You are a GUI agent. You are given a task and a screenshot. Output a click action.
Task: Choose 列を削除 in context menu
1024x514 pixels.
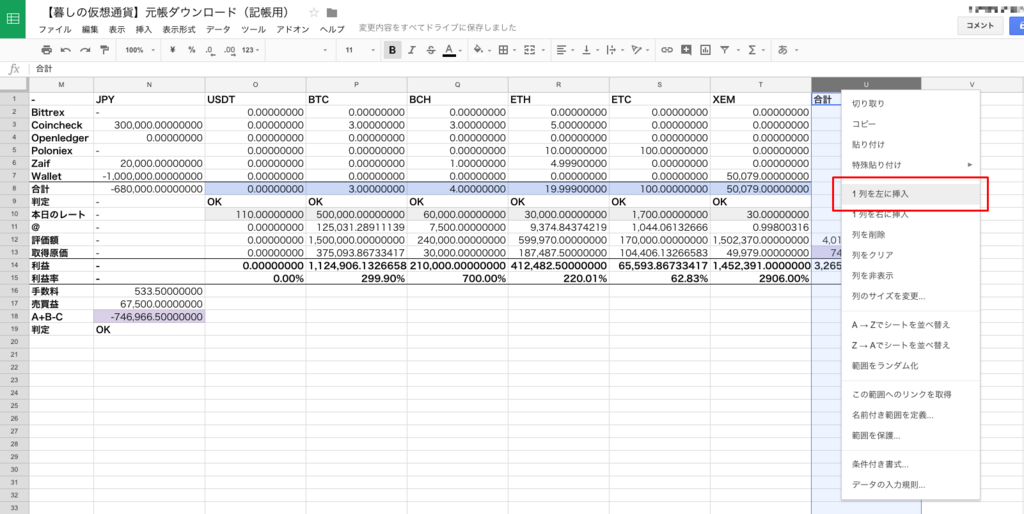pyautogui.click(x=911, y=234)
